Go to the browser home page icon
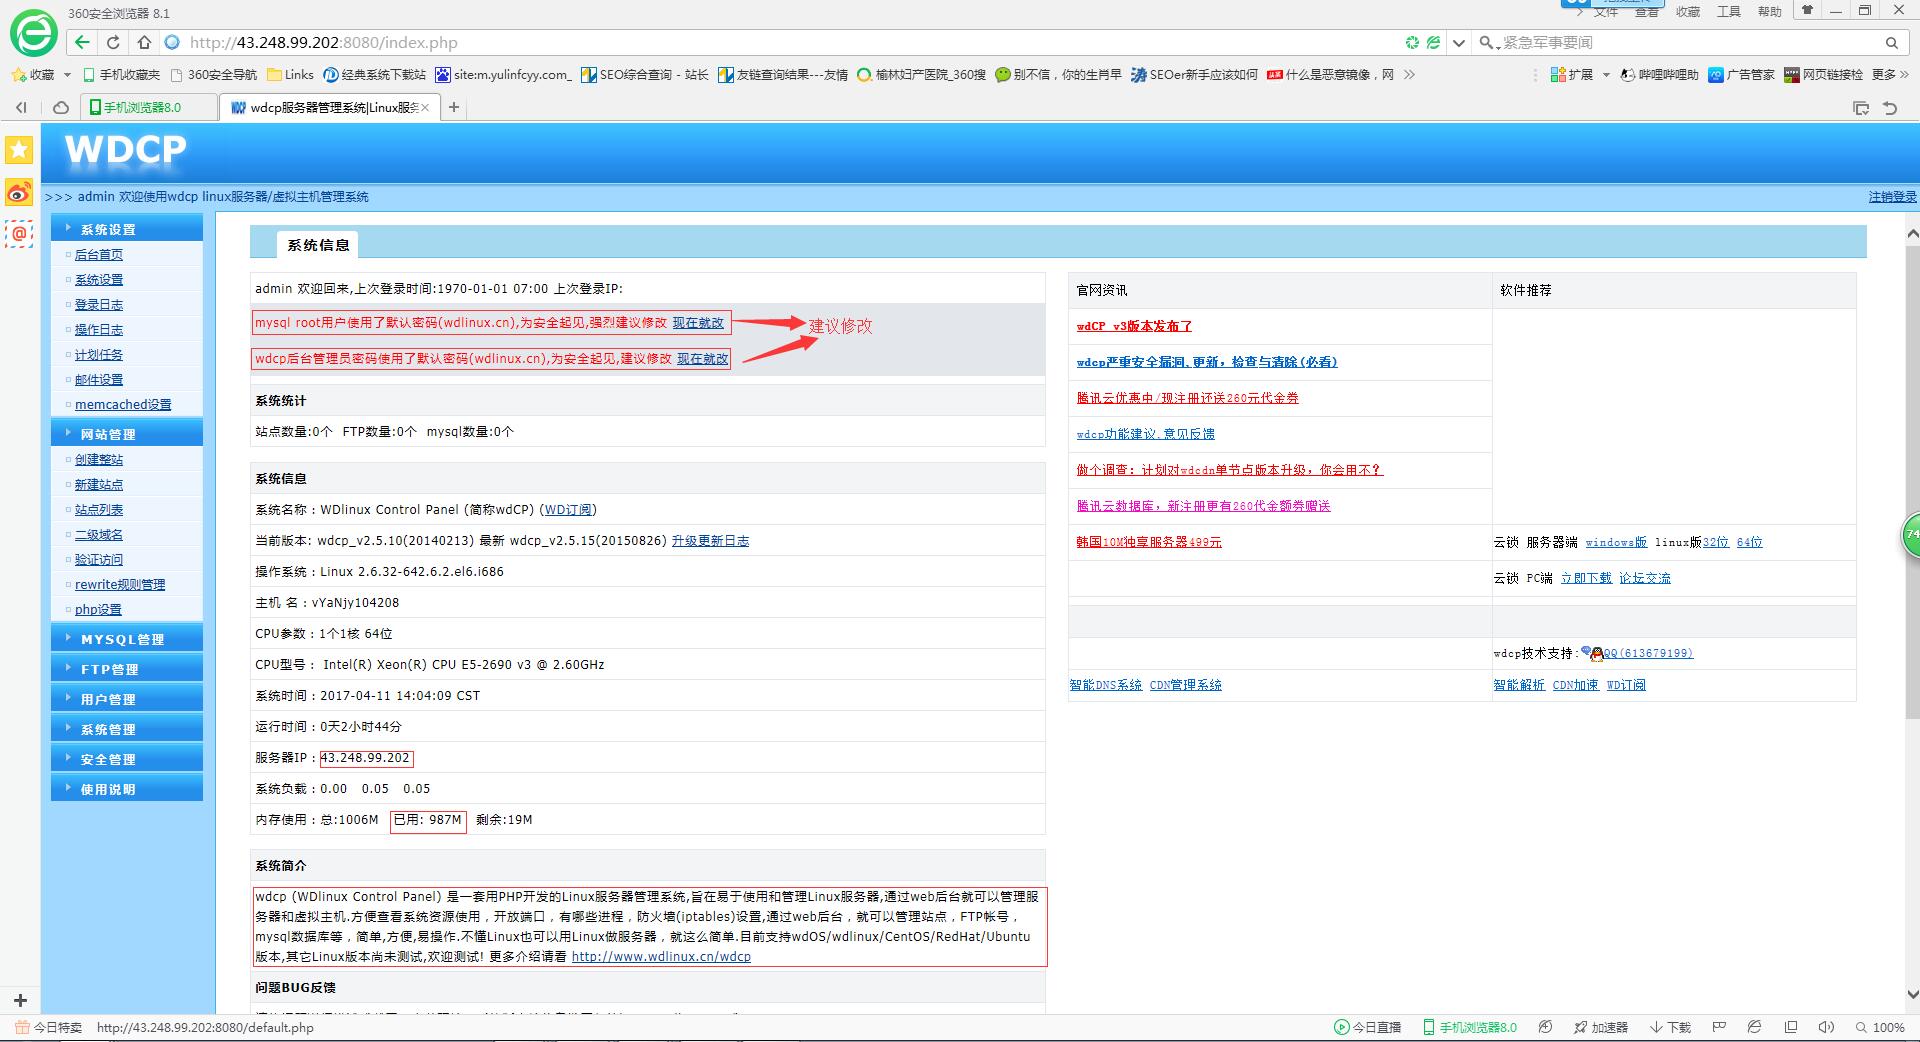Image resolution: width=1920 pixels, height=1042 pixels. pyautogui.click(x=144, y=42)
